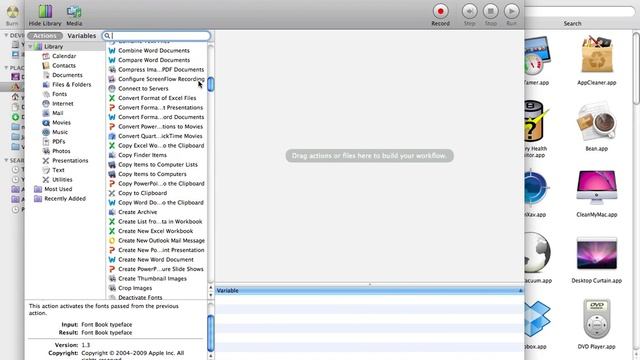The height and width of the screenshot is (360, 640).
Task: Click the Variable column header
Action: pyautogui.click(x=369, y=291)
